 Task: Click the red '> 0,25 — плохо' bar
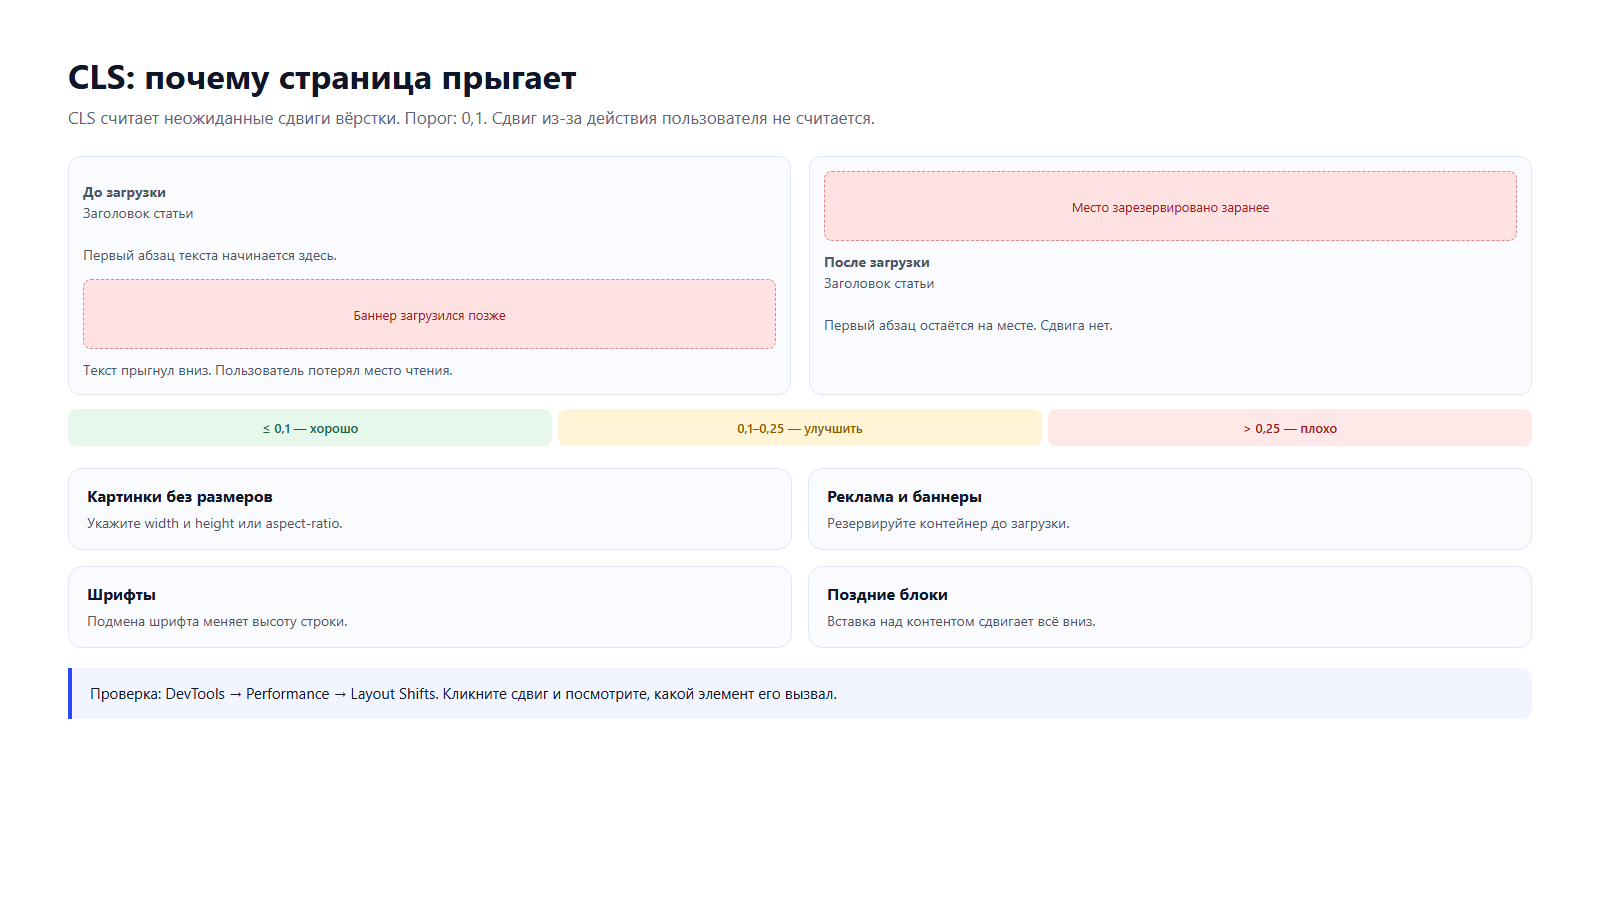[1290, 427]
